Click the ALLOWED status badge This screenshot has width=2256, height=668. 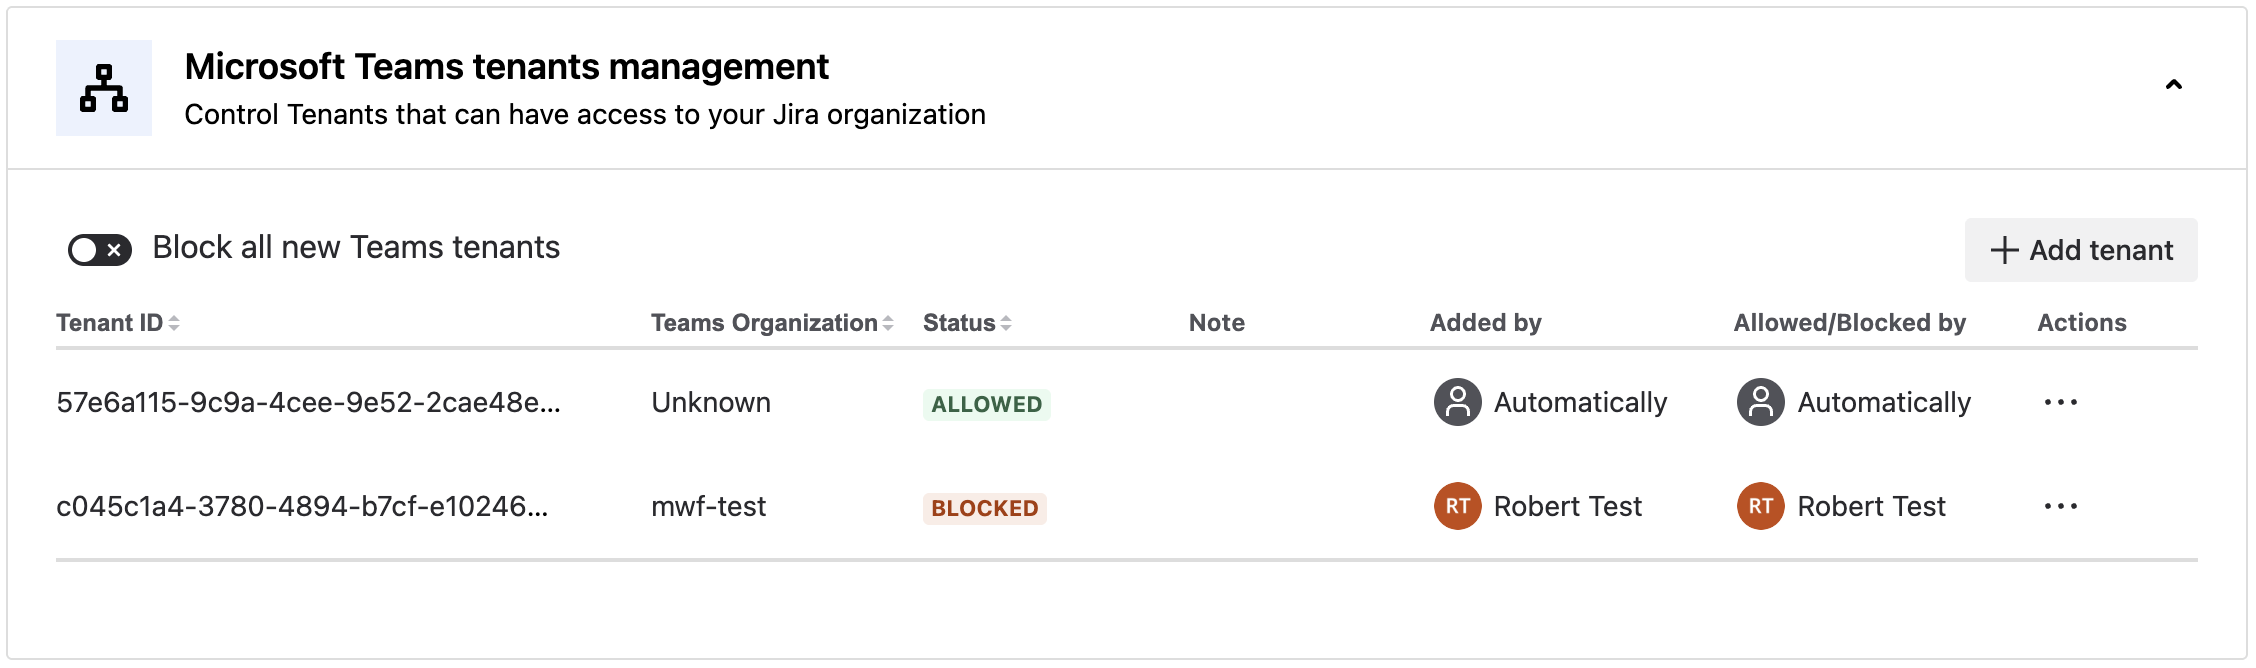[x=986, y=404]
